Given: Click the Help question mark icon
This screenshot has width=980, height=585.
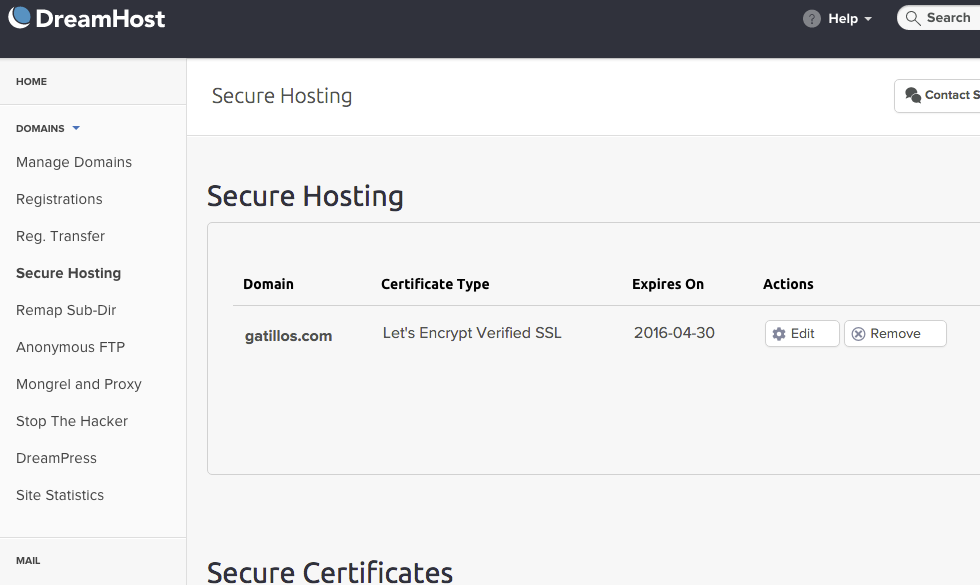Looking at the screenshot, I should tap(812, 19).
